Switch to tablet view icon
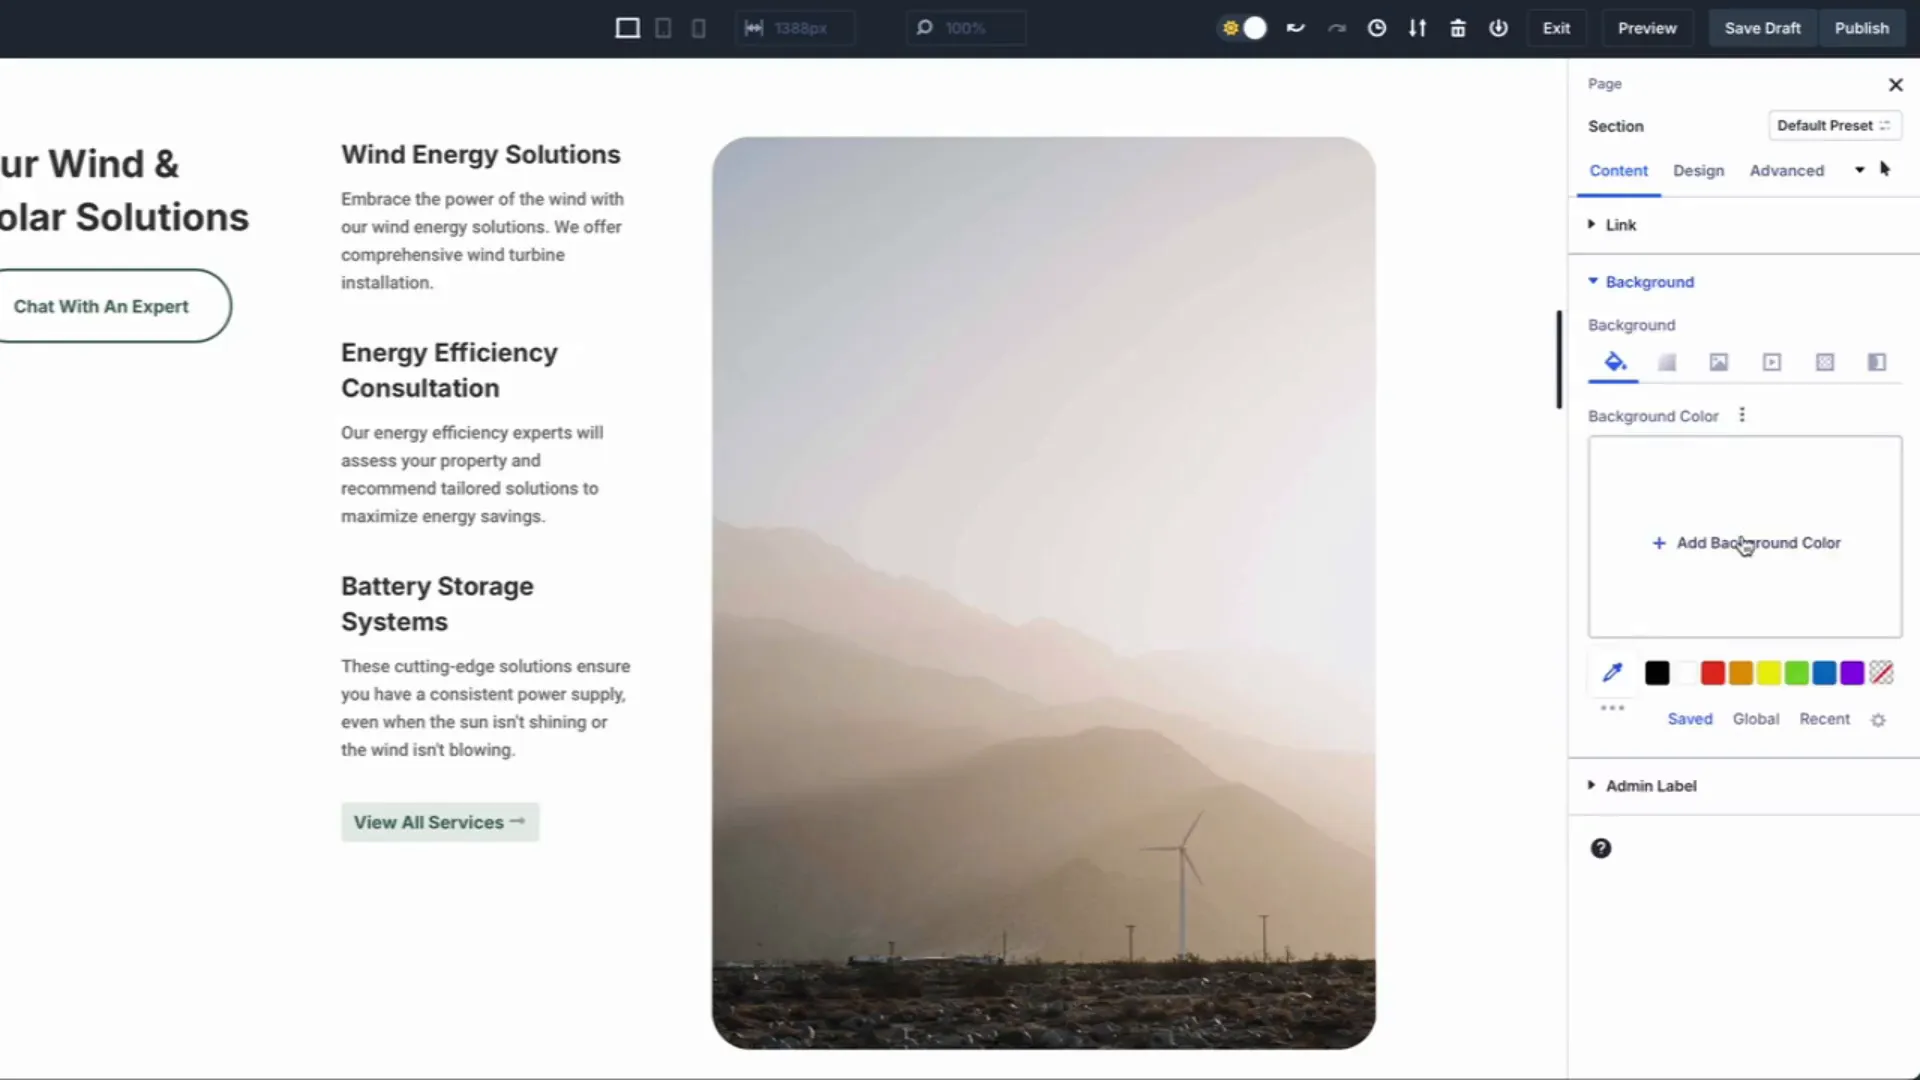The height and width of the screenshot is (1080, 1920). click(x=663, y=28)
